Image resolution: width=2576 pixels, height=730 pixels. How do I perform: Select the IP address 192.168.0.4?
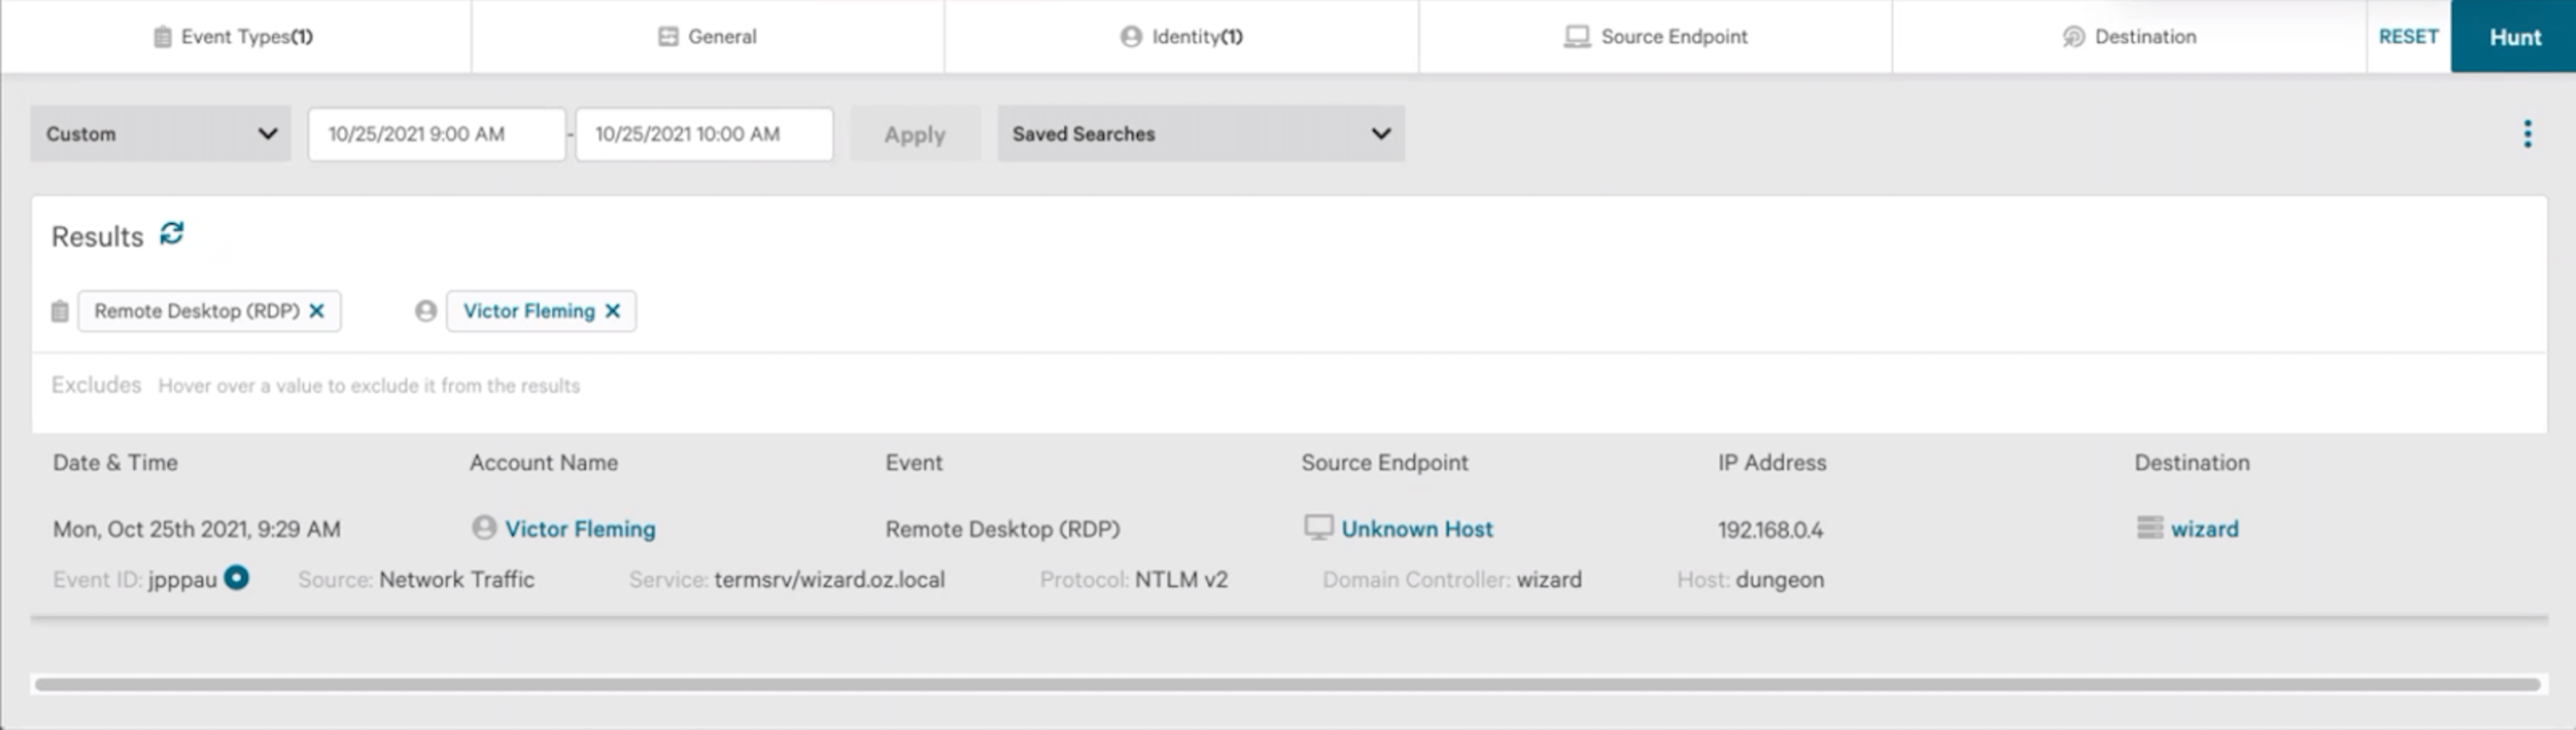coord(1771,530)
